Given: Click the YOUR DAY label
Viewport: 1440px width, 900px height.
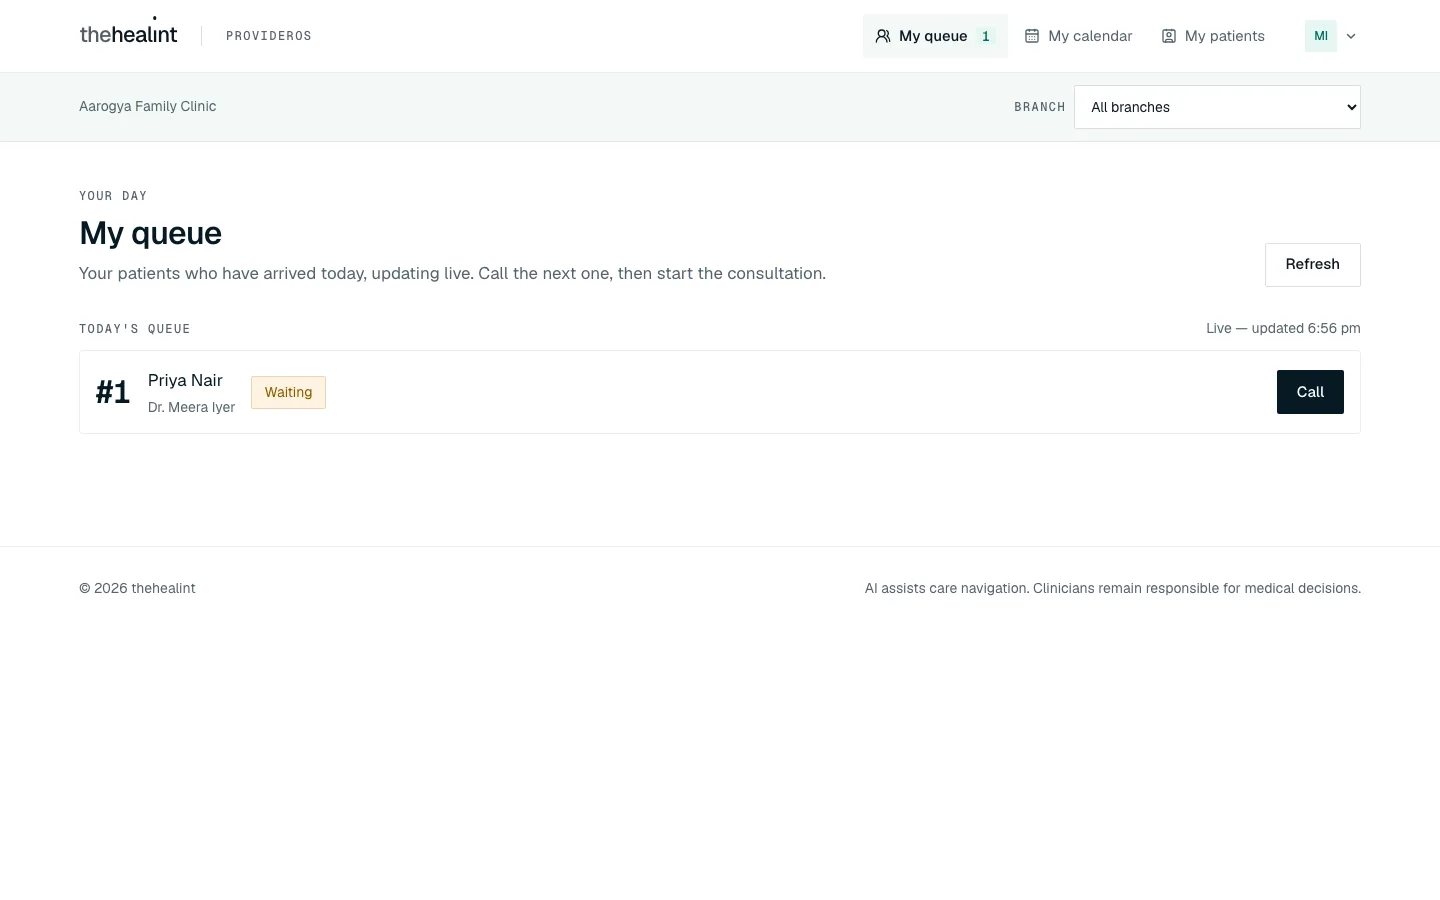Looking at the screenshot, I should (x=113, y=196).
